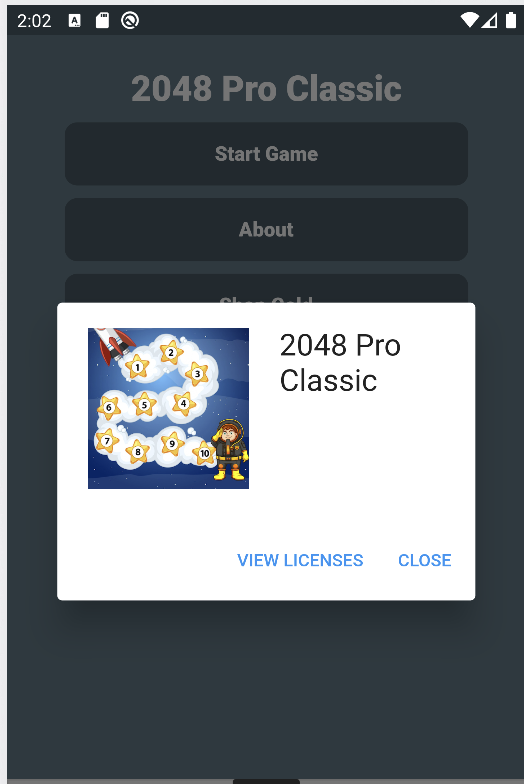Click the rocket in the app artwork
The image size is (524, 784).
pyautogui.click(x=115, y=344)
